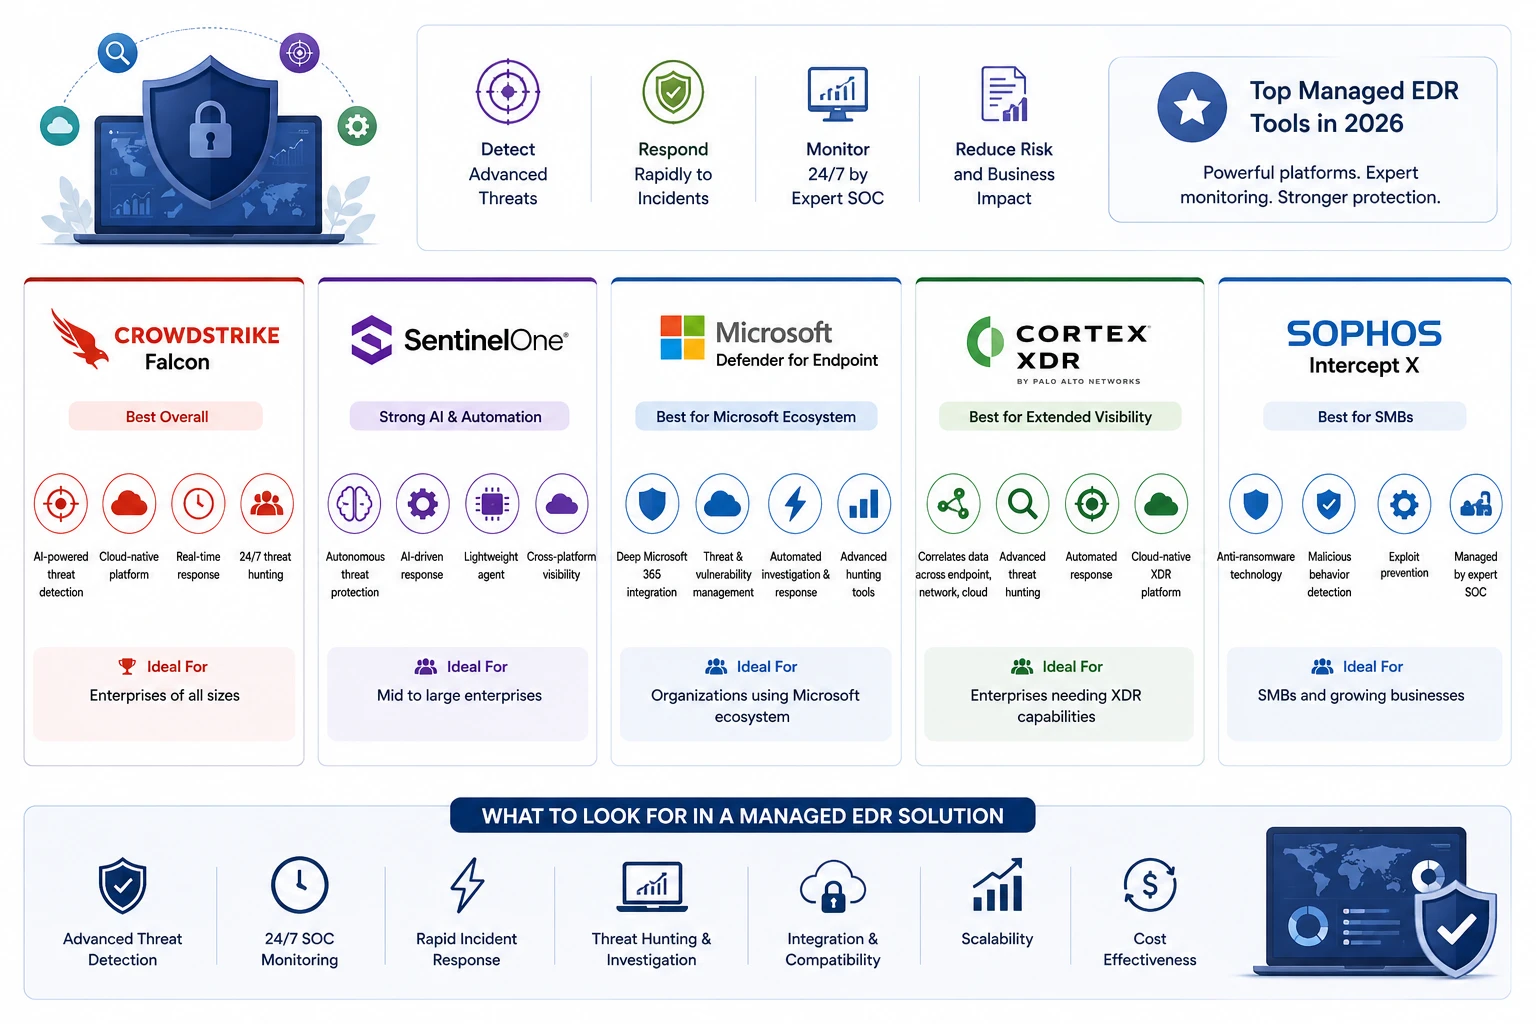This screenshot has width=1536, height=1024.
Task: Select CrowdStrike's Real-time response clock icon
Action: click(x=198, y=503)
